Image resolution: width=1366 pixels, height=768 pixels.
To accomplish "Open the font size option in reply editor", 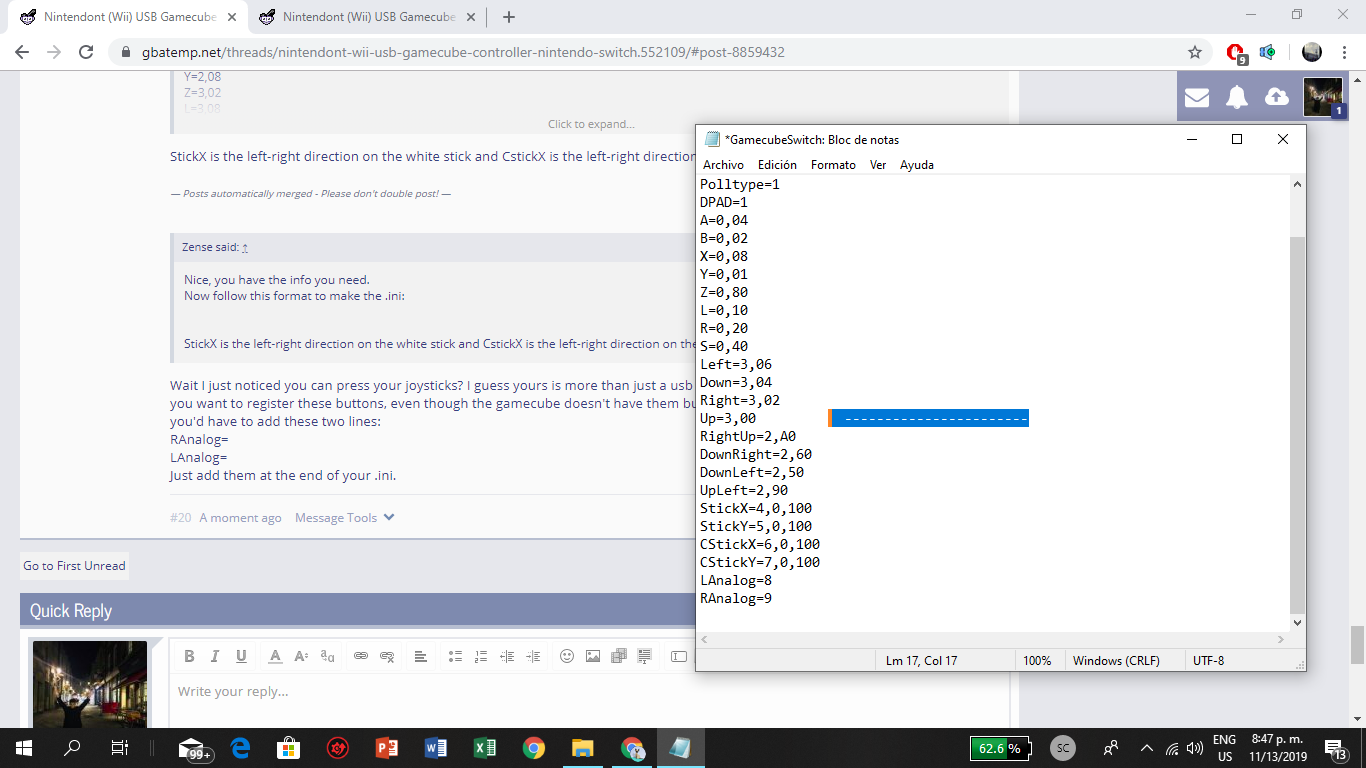I will (x=301, y=656).
